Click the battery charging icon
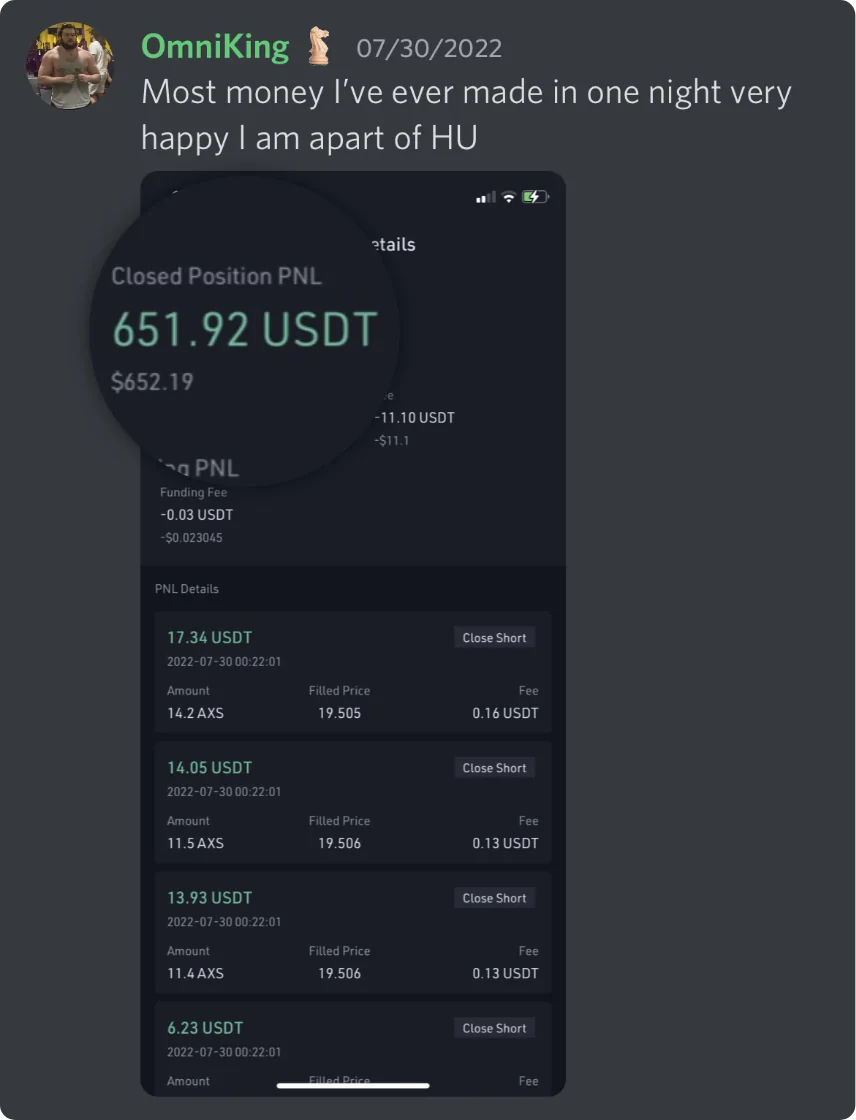The width and height of the screenshot is (856, 1120). pos(535,197)
